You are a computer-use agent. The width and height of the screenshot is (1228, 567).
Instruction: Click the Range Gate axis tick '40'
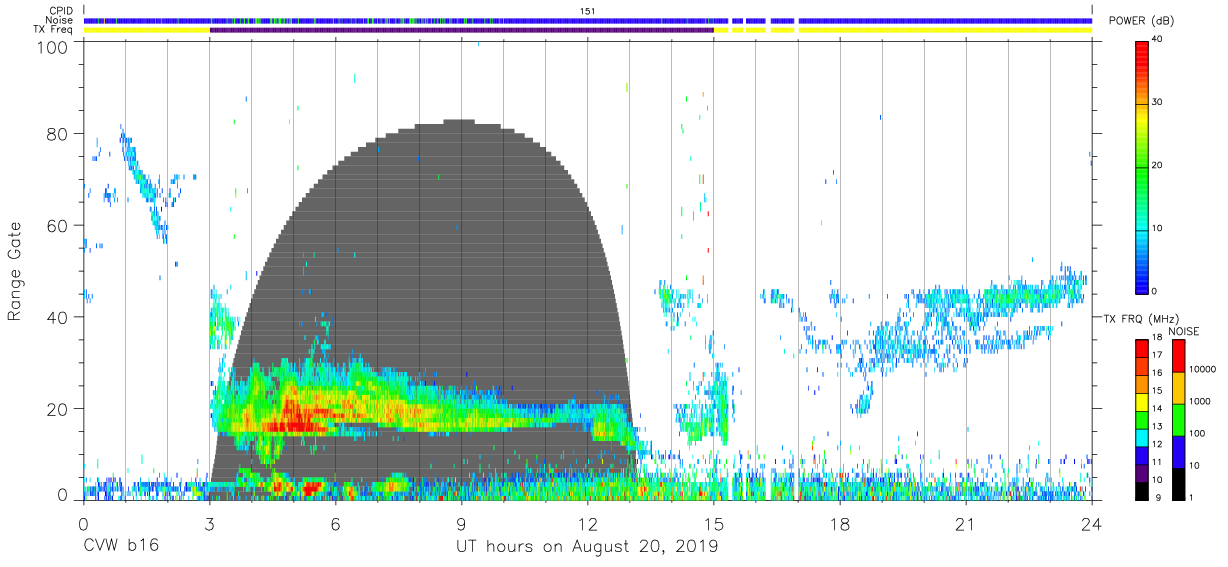point(57,317)
